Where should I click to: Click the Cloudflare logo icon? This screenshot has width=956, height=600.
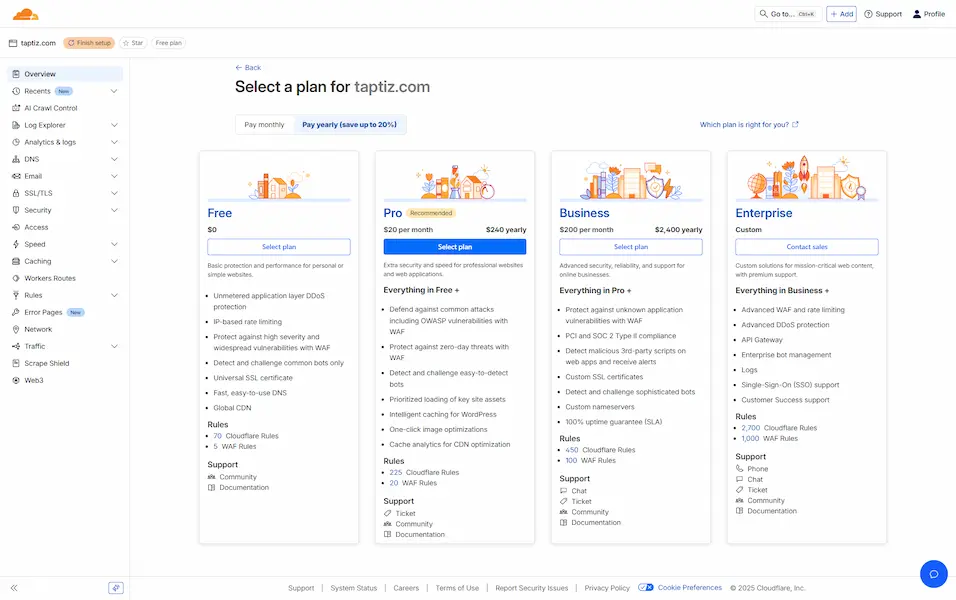click(x=26, y=14)
